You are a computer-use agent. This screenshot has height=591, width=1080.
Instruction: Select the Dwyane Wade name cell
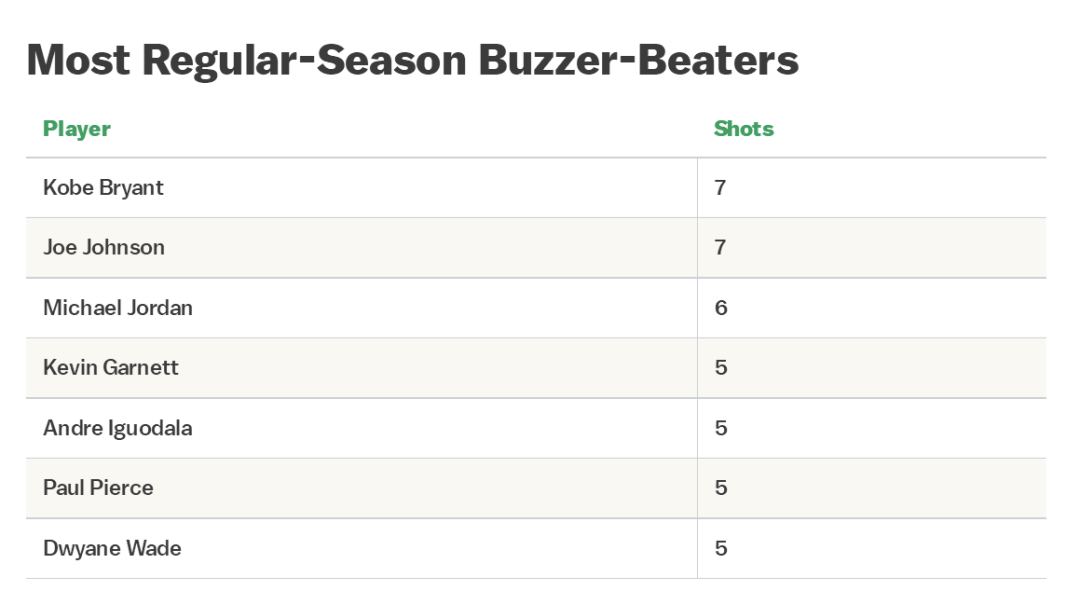point(362,548)
